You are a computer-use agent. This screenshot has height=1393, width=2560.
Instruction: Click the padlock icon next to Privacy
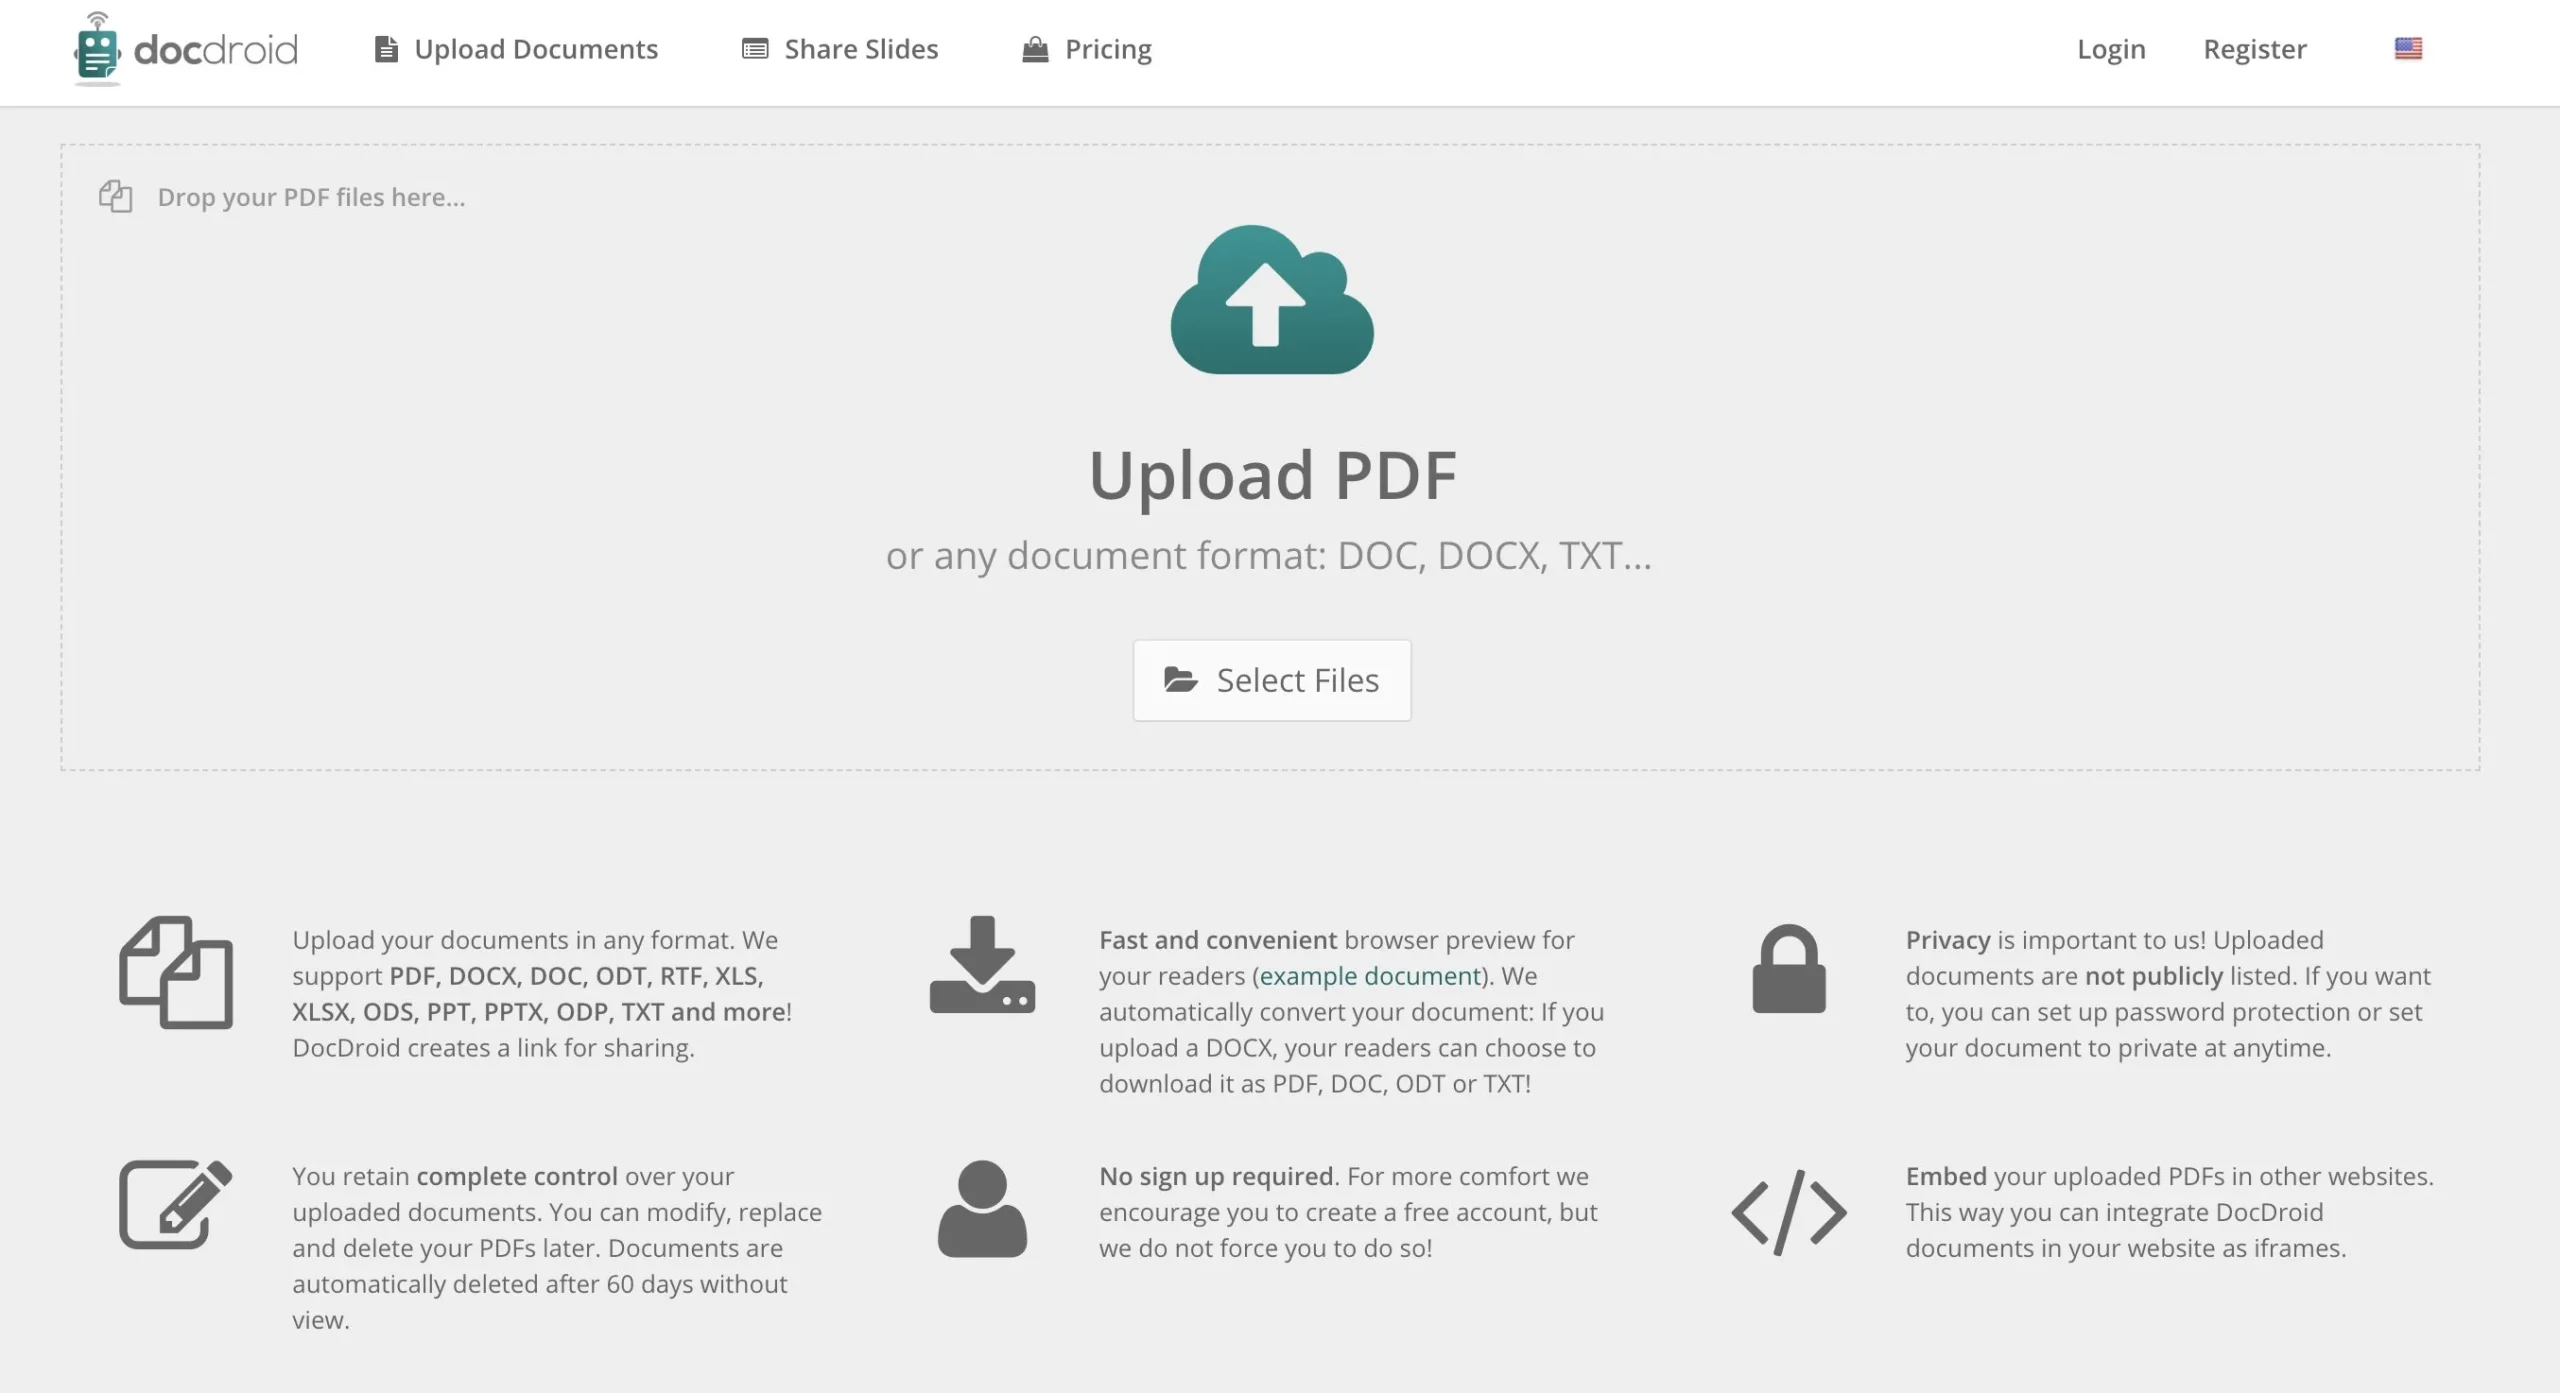pyautogui.click(x=1789, y=968)
